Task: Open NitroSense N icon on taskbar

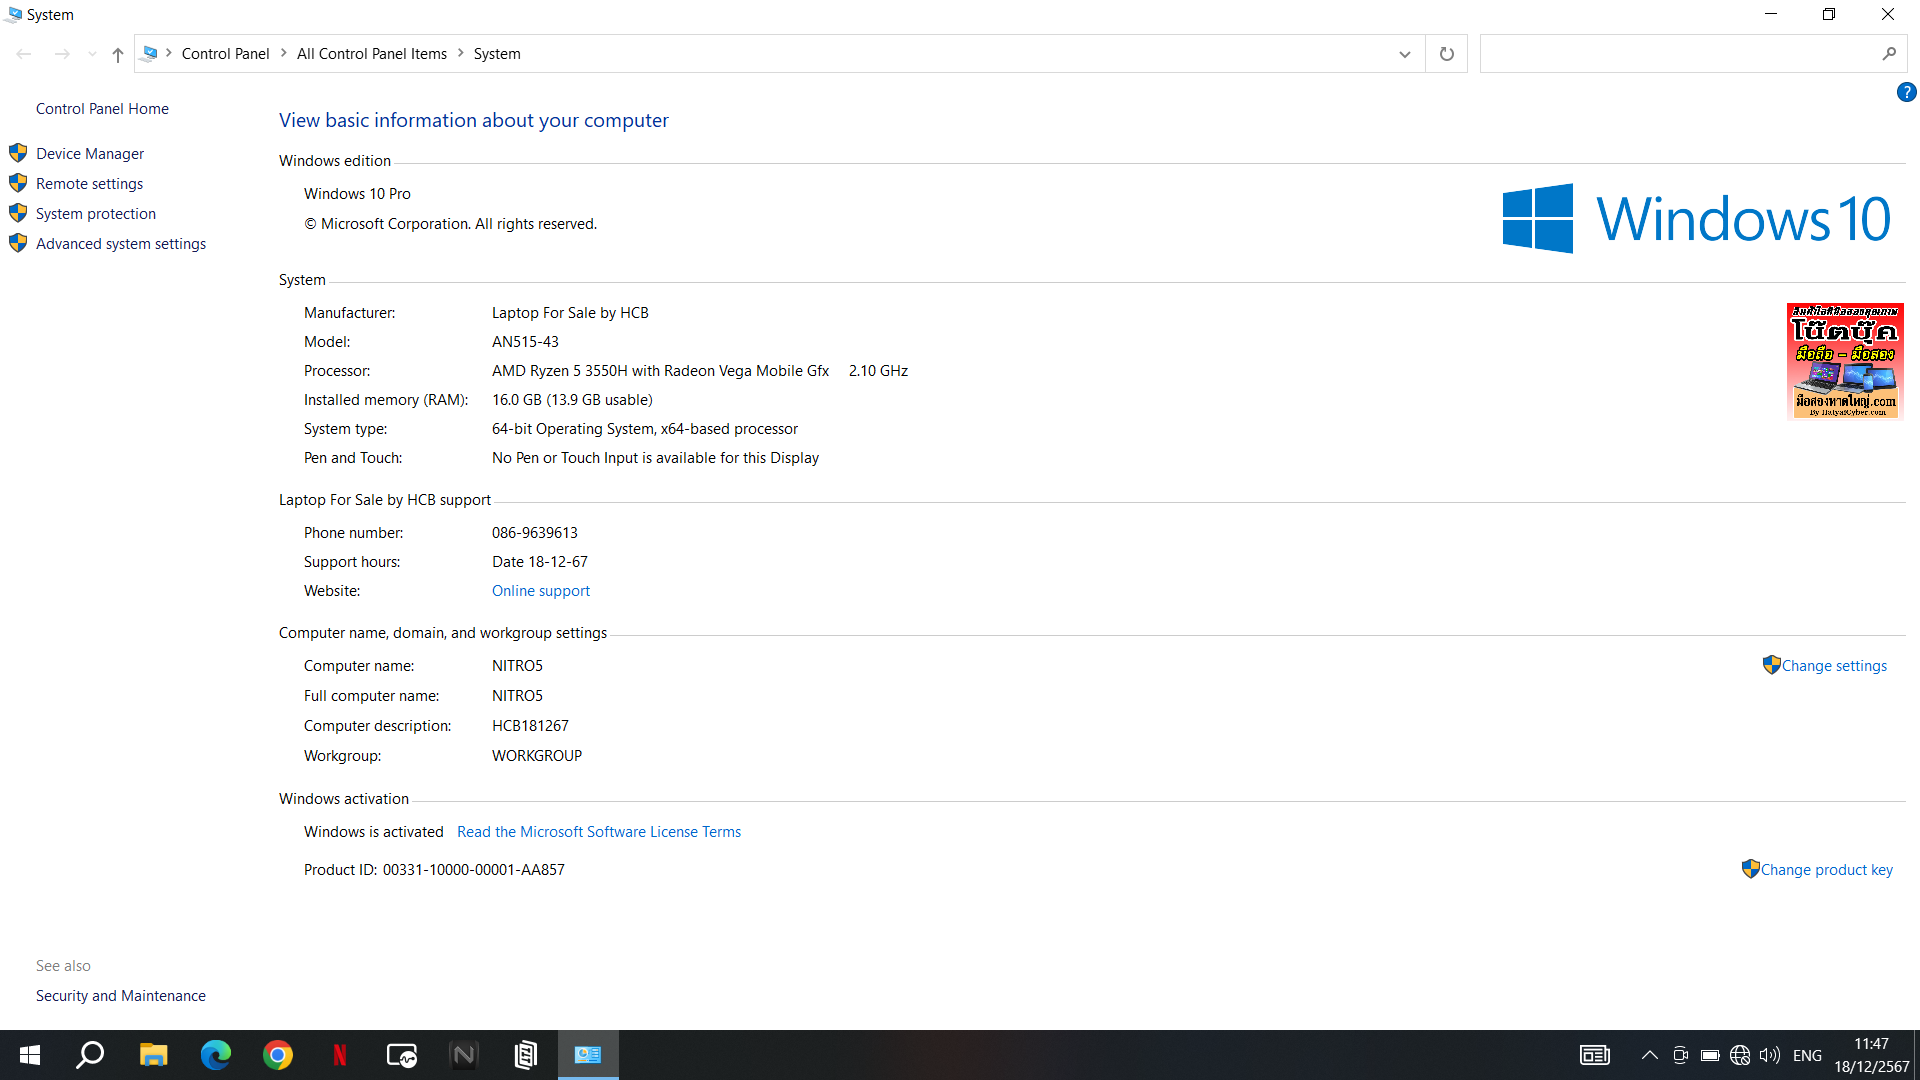Action: click(x=463, y=1055)
